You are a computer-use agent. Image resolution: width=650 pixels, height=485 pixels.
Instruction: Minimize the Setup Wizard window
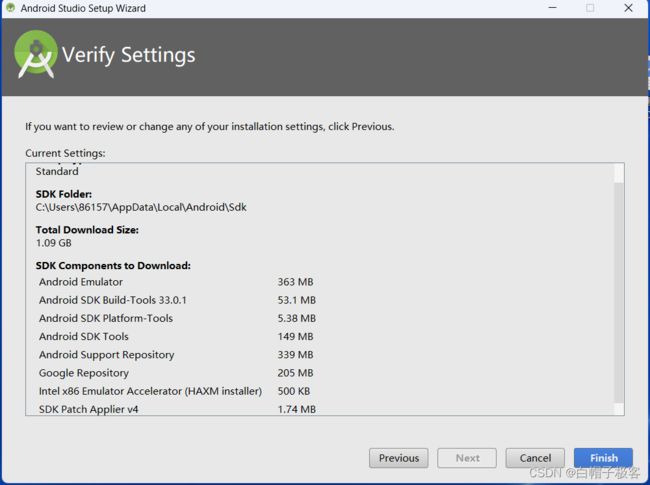click(553, 8)
